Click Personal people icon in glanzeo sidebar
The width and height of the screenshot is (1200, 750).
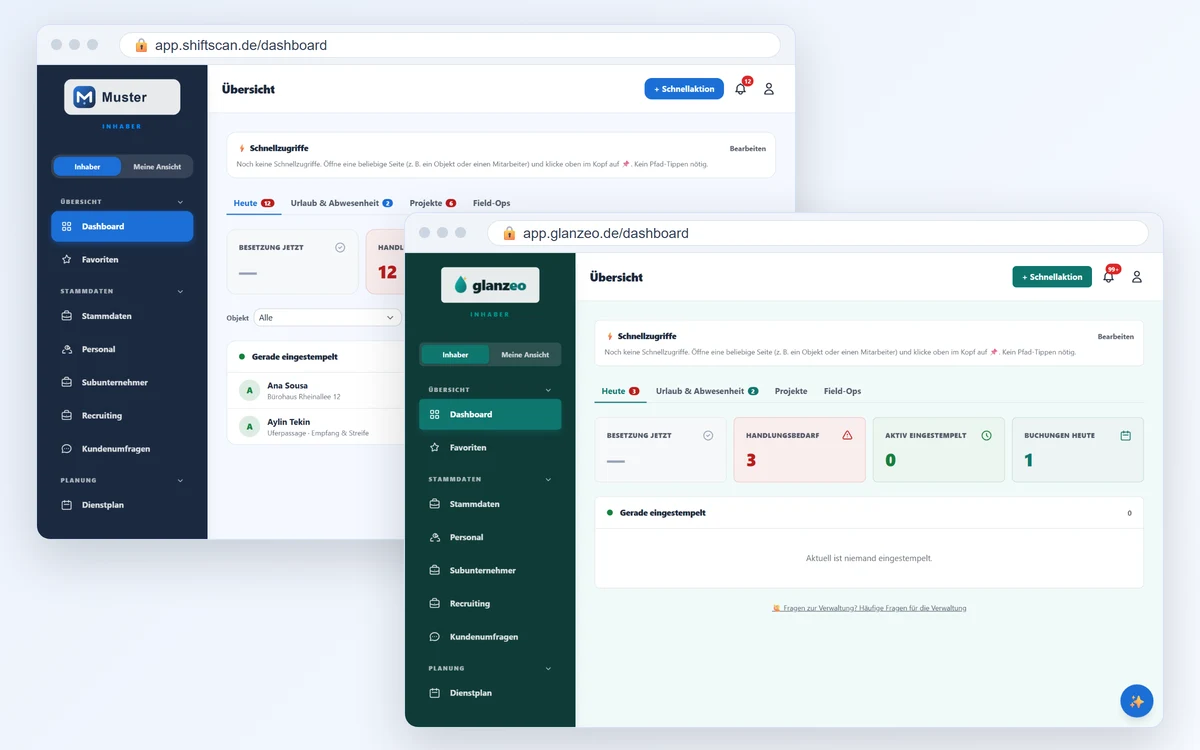pyautogui.click(x=434, y=537)
